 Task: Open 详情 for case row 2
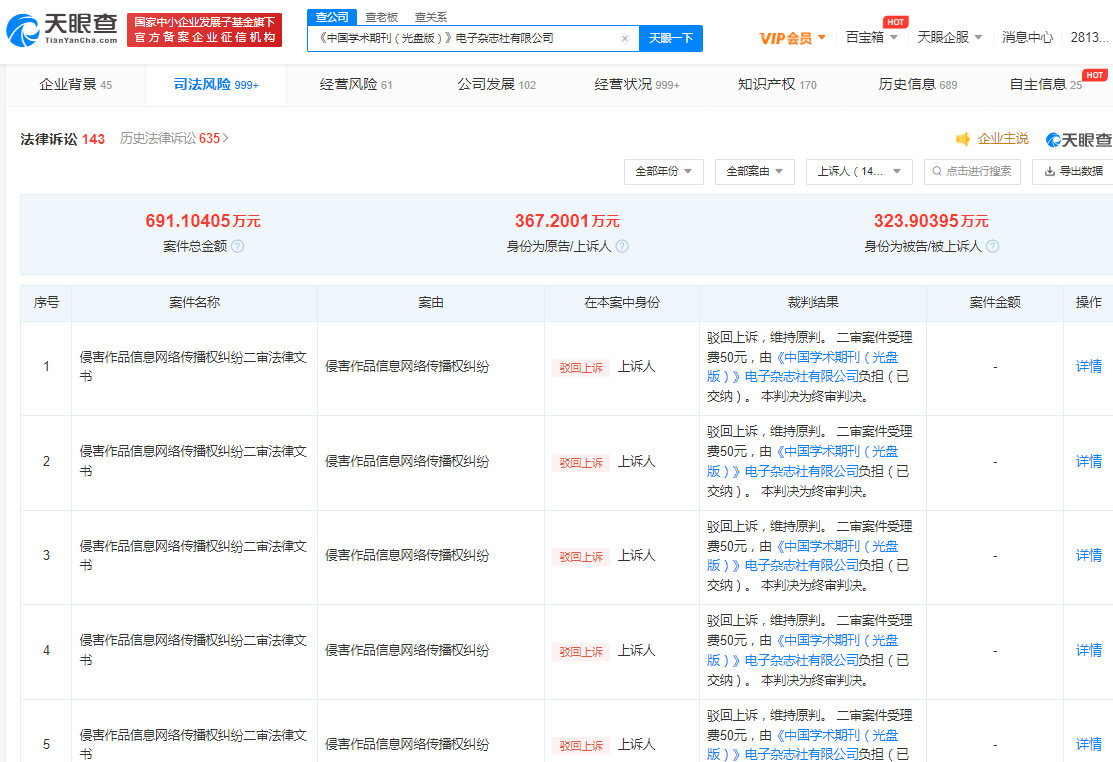1088,461
